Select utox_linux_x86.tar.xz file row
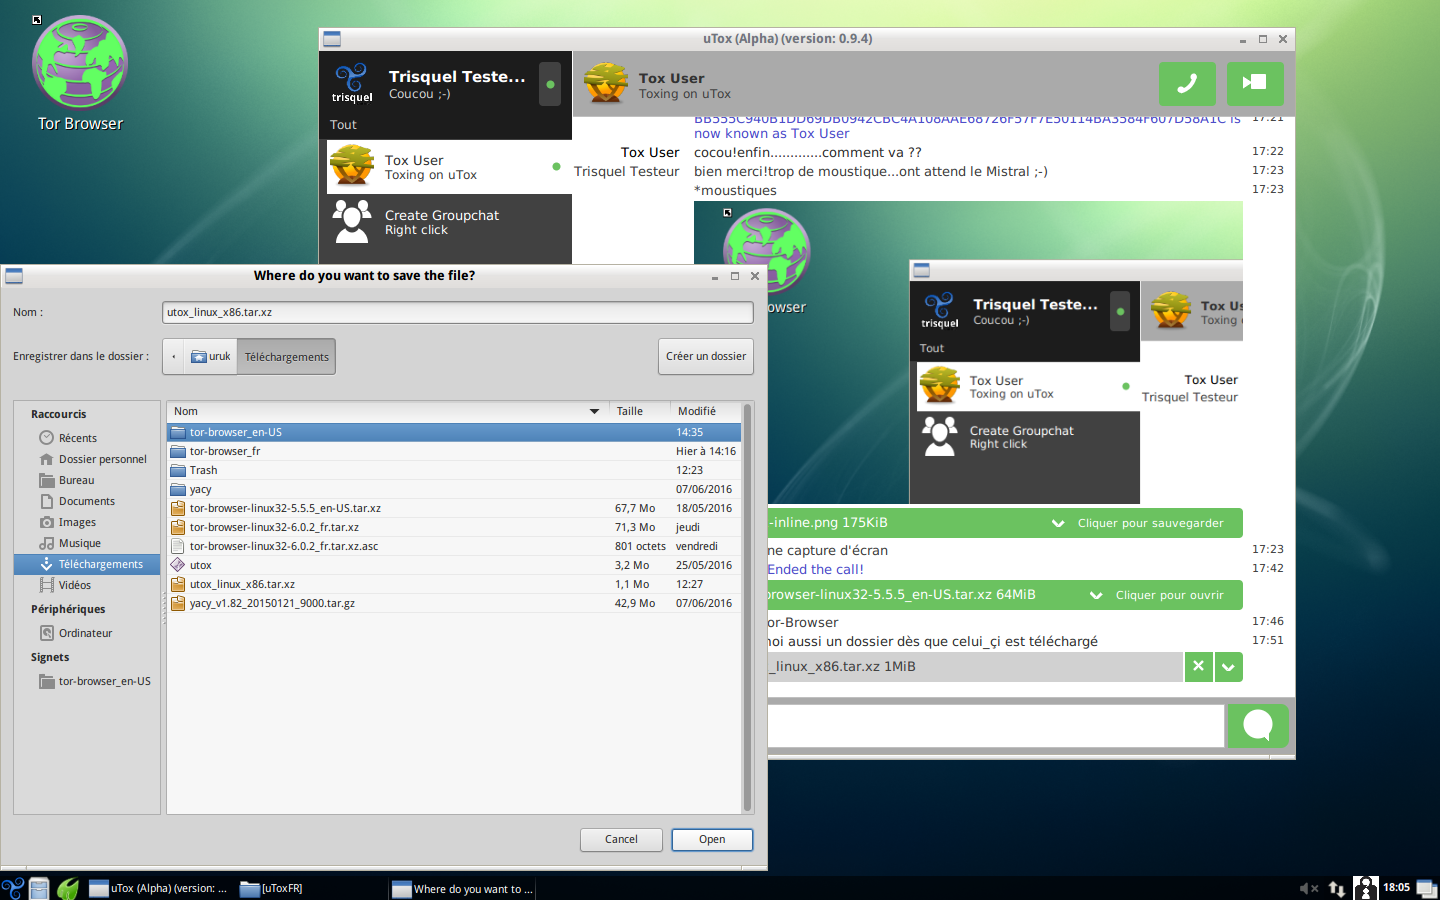 pos(454,584)
